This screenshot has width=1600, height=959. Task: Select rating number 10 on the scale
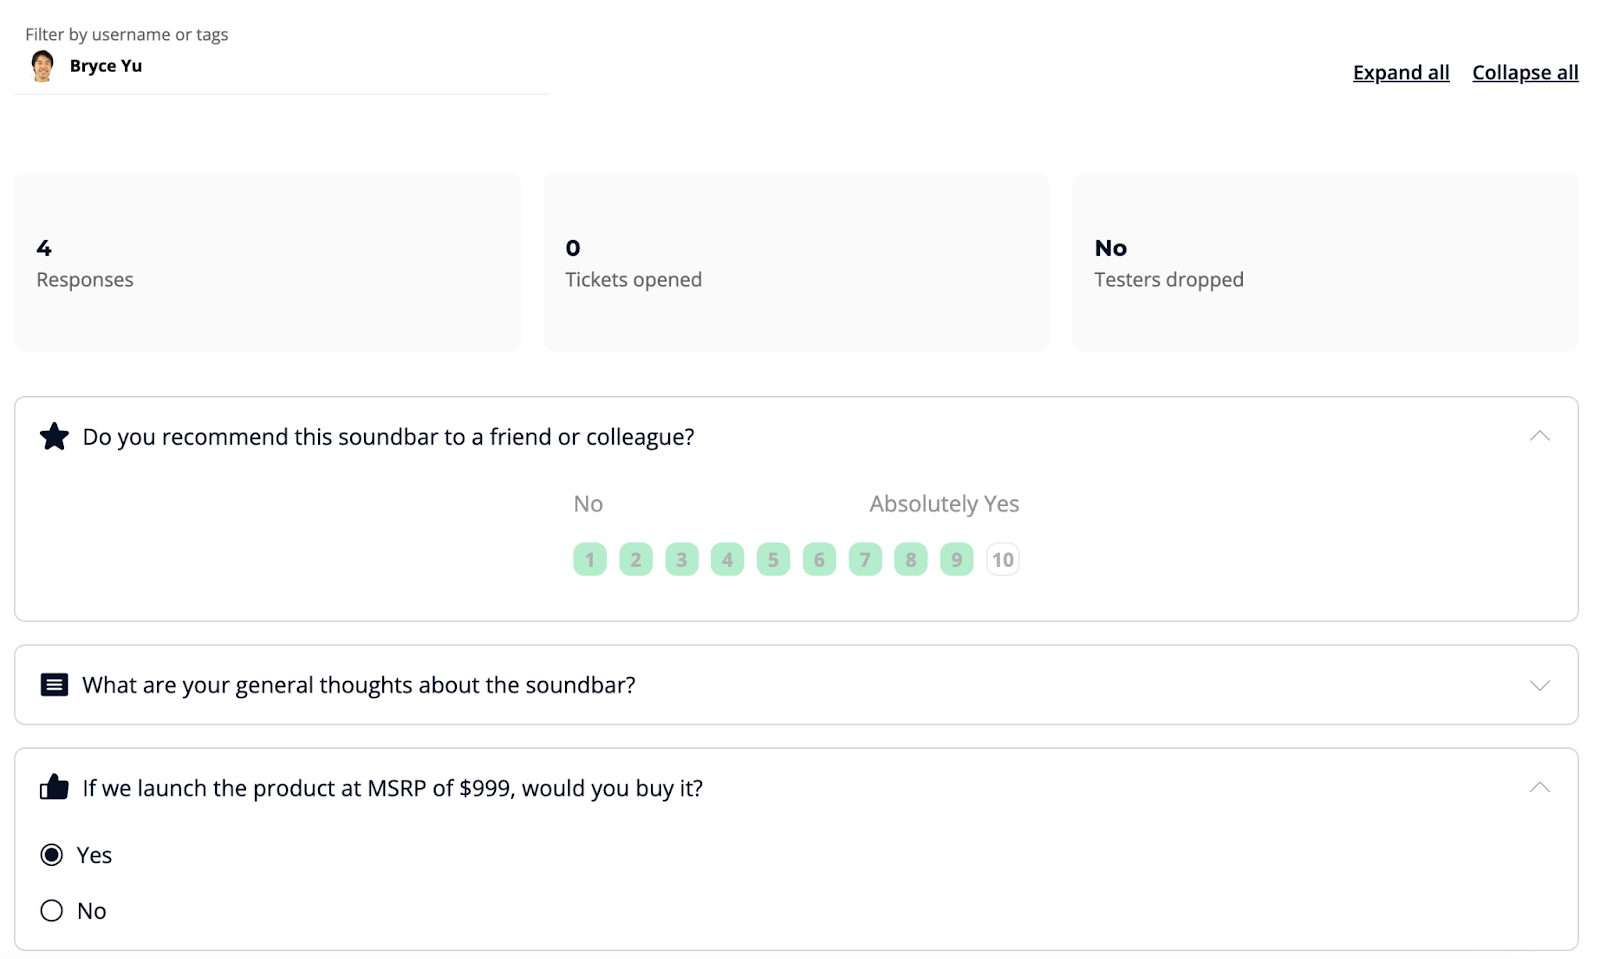point(1002,560)
